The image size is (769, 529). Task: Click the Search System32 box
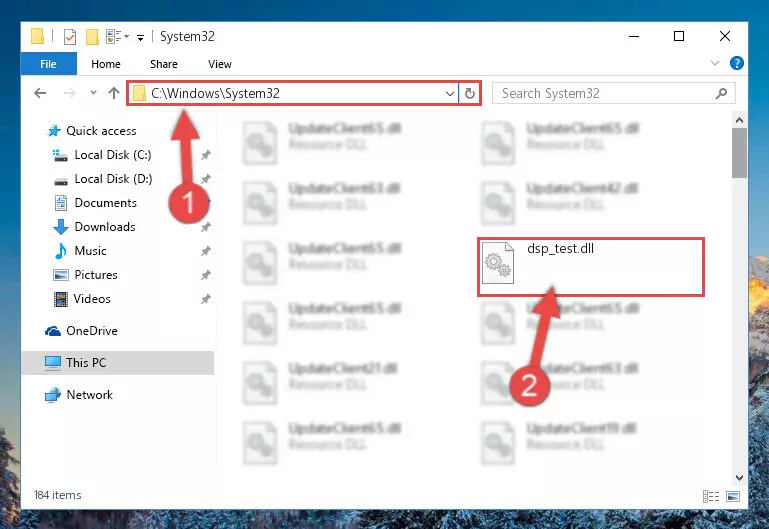[613, 93]
